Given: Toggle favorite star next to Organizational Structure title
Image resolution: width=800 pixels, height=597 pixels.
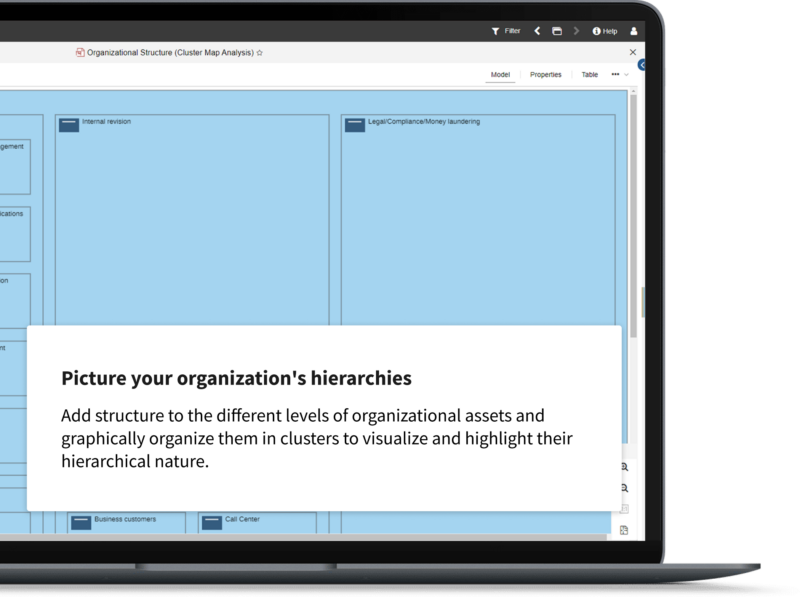Looking at the screenshot, I should (x=260, y=52).
